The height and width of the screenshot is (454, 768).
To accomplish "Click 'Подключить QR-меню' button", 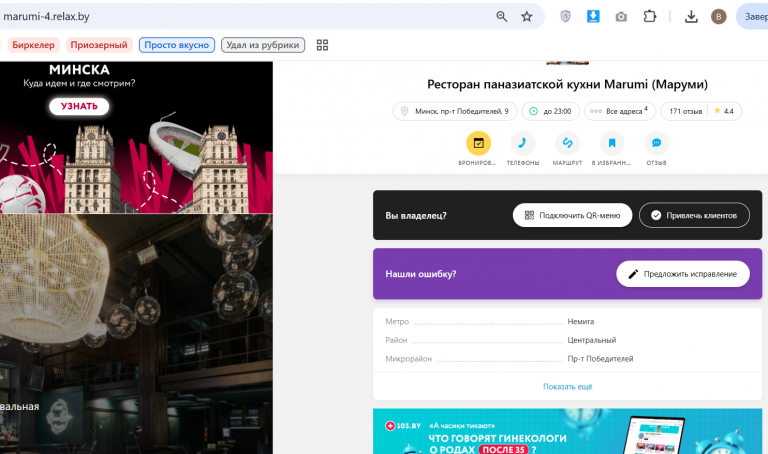I will pos(572,215).
